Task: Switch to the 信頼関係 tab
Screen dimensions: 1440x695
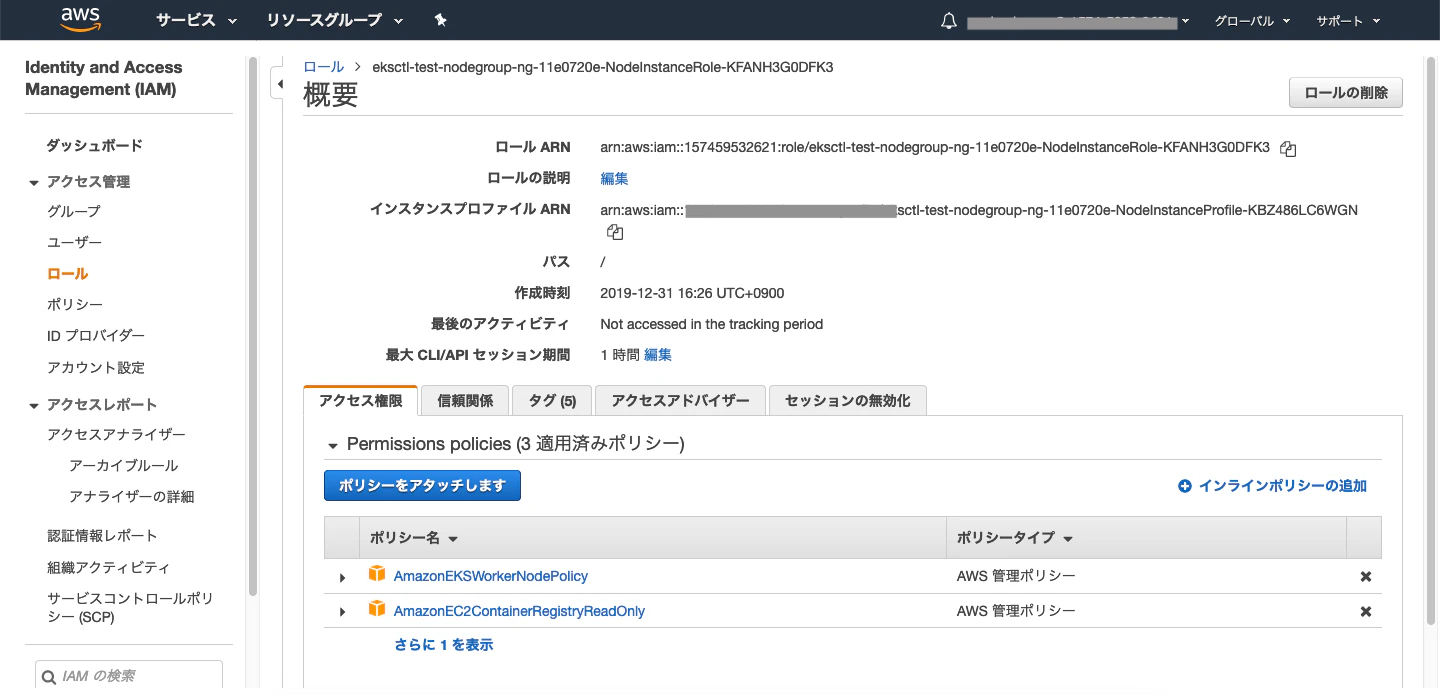Action: (463, 400)
